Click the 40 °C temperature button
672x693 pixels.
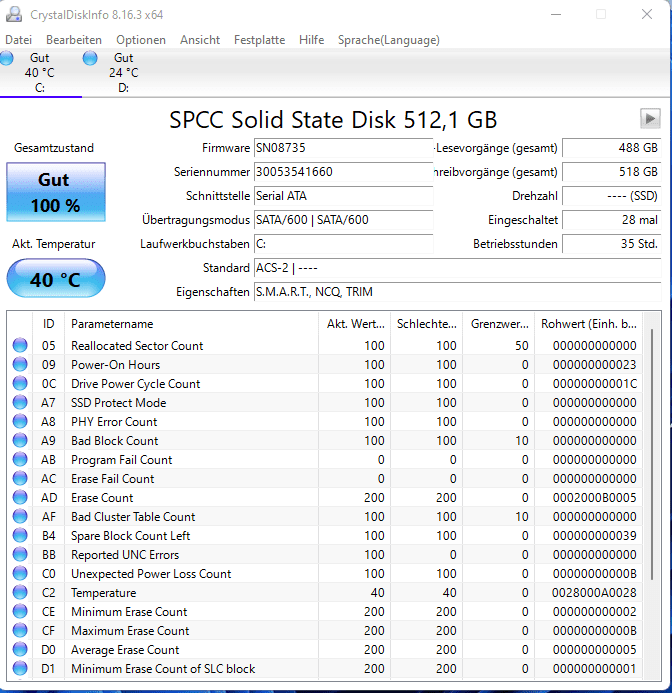[56, 279]
